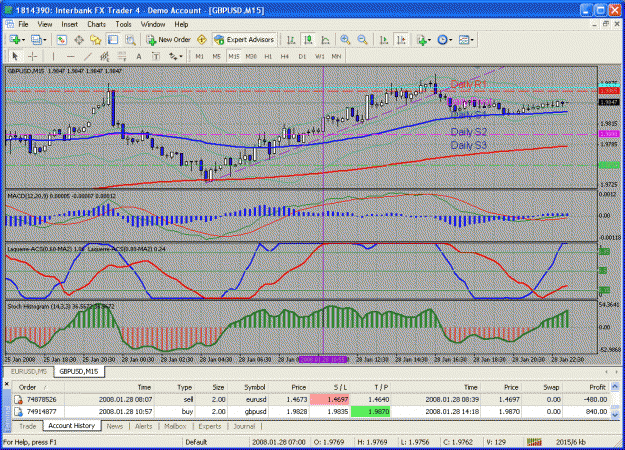
Task: Open the Templates dropdown
Action: [x=466, y=40]
